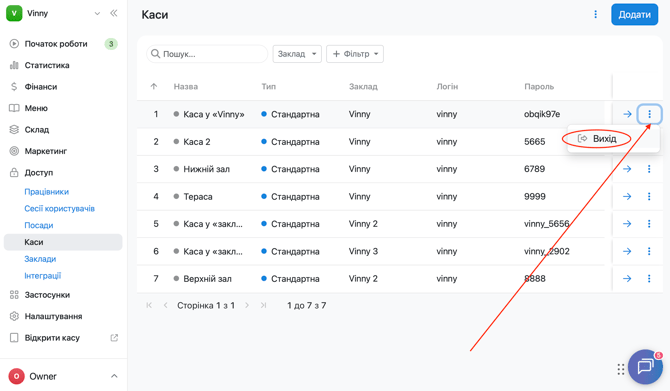Open the three-dot menu next to Додати
The image size is (670, 391).
(x=595, y=15)
